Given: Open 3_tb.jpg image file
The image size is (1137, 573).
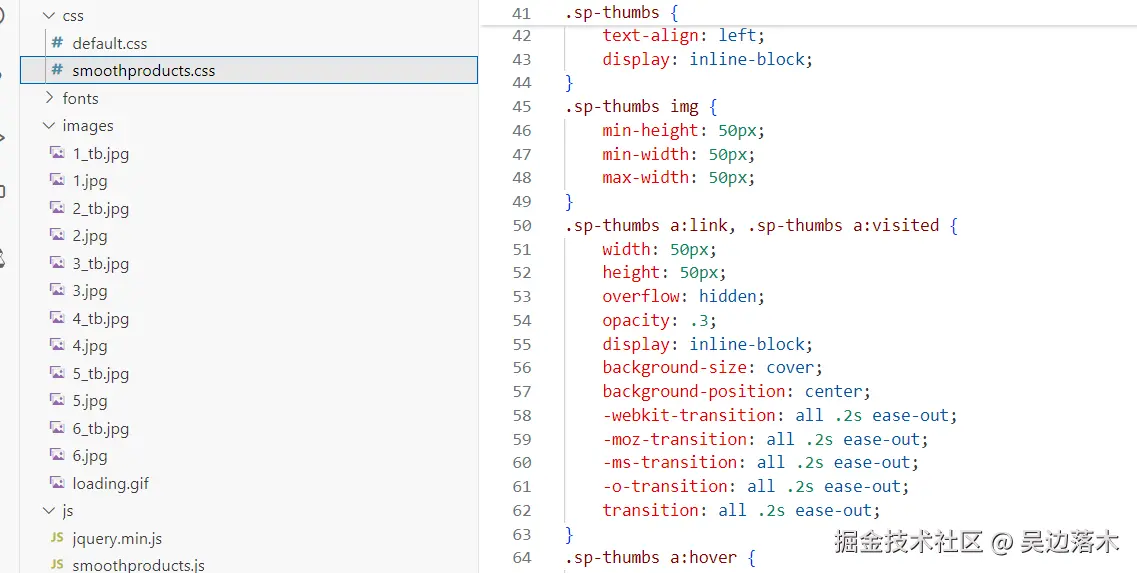Looking at the screenshot, I should pyautogui.click(x=101, y=264).
